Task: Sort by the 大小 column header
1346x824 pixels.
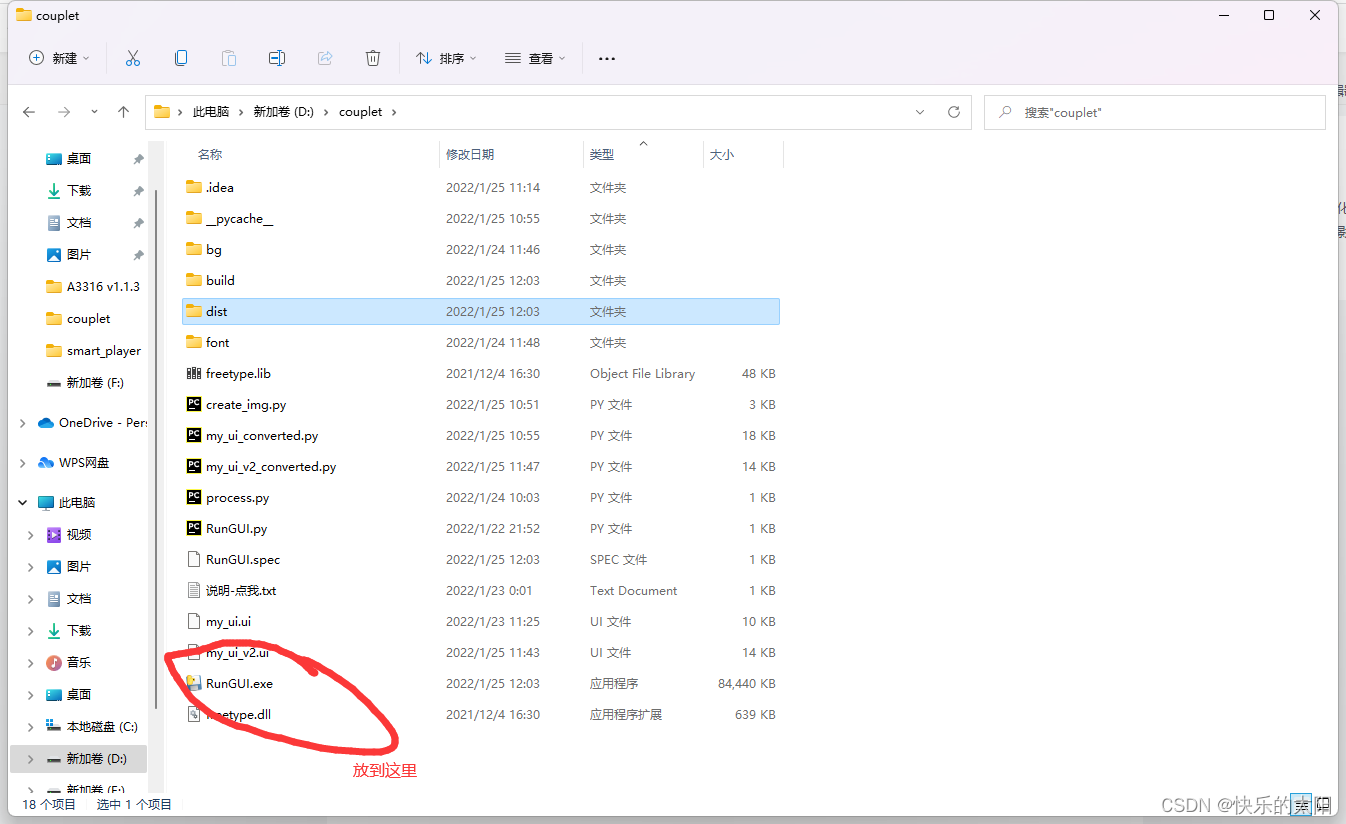Action: click(722, 154)
